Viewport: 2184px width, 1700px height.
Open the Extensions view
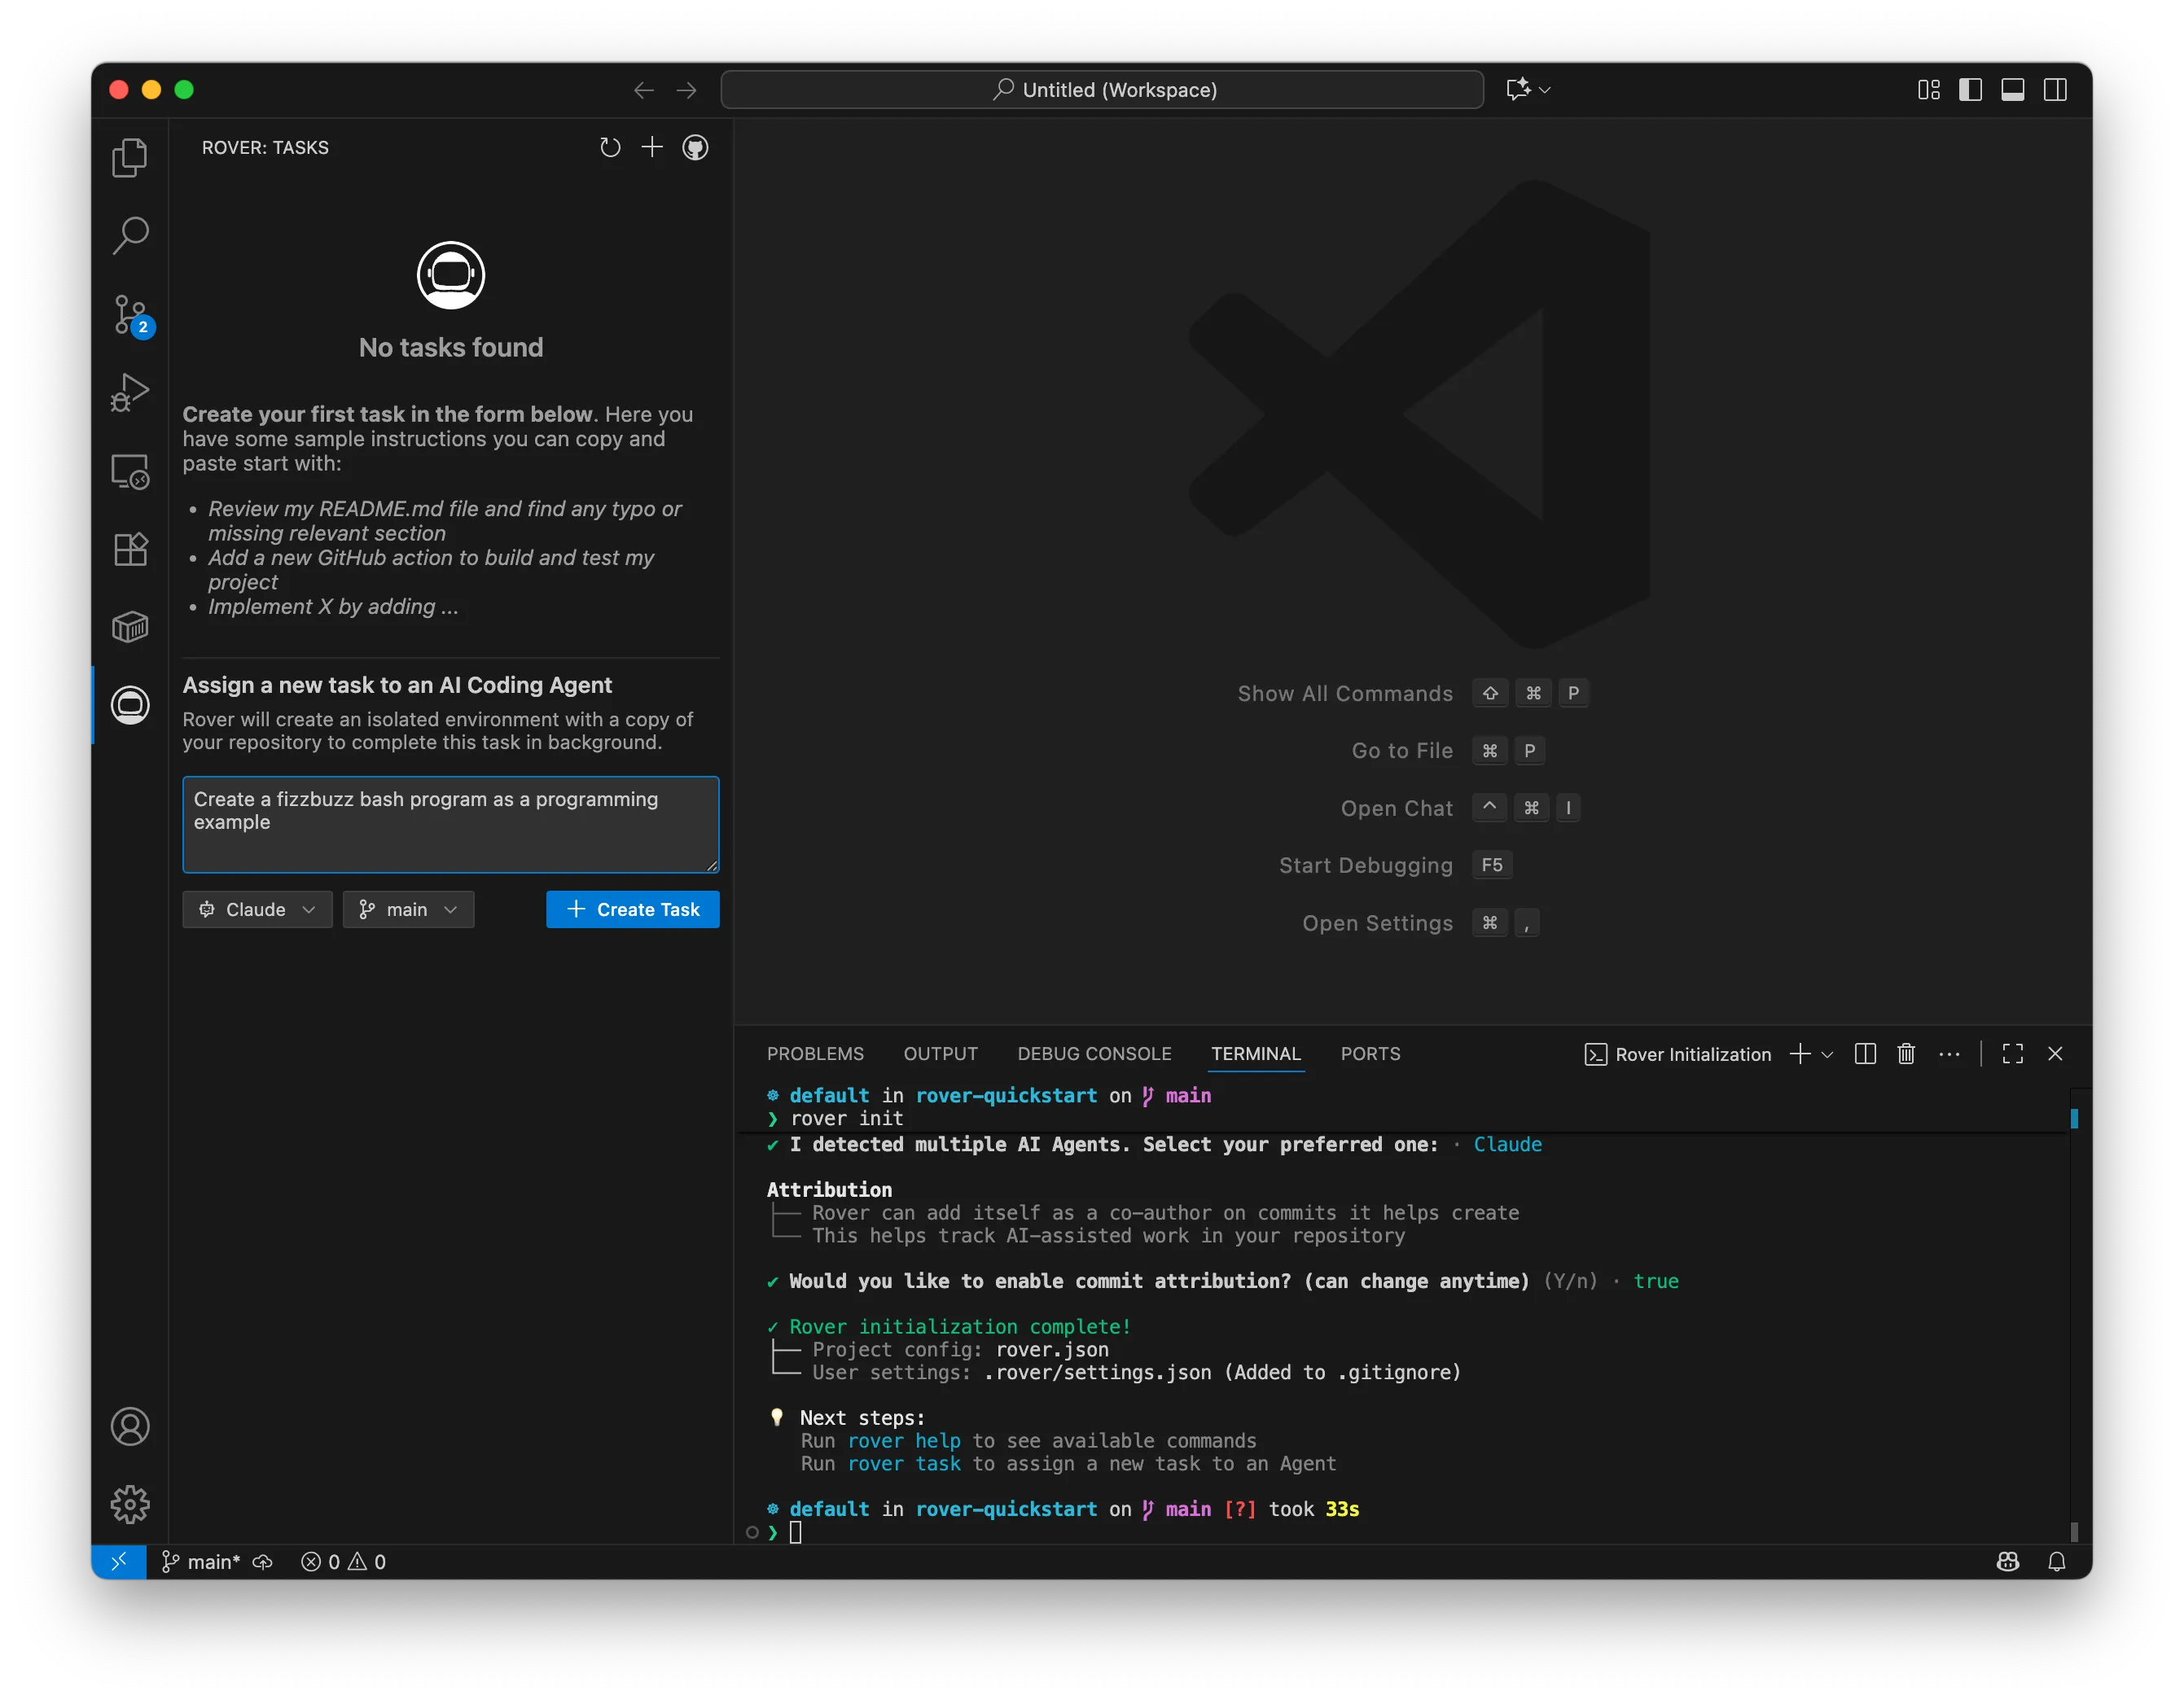[130, 548]
